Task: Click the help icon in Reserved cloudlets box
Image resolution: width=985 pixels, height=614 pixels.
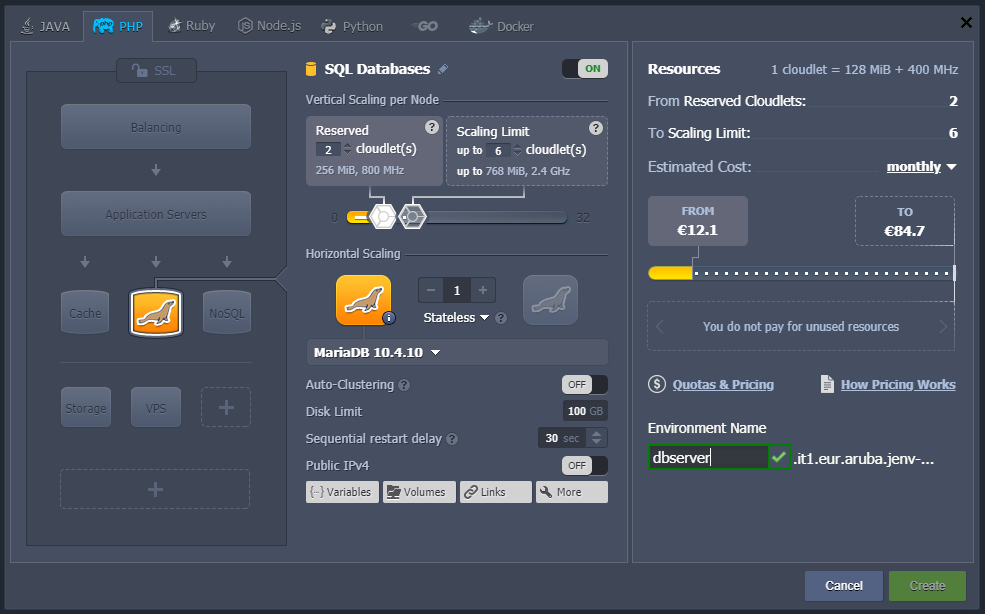Action: (x=431, y=127)
